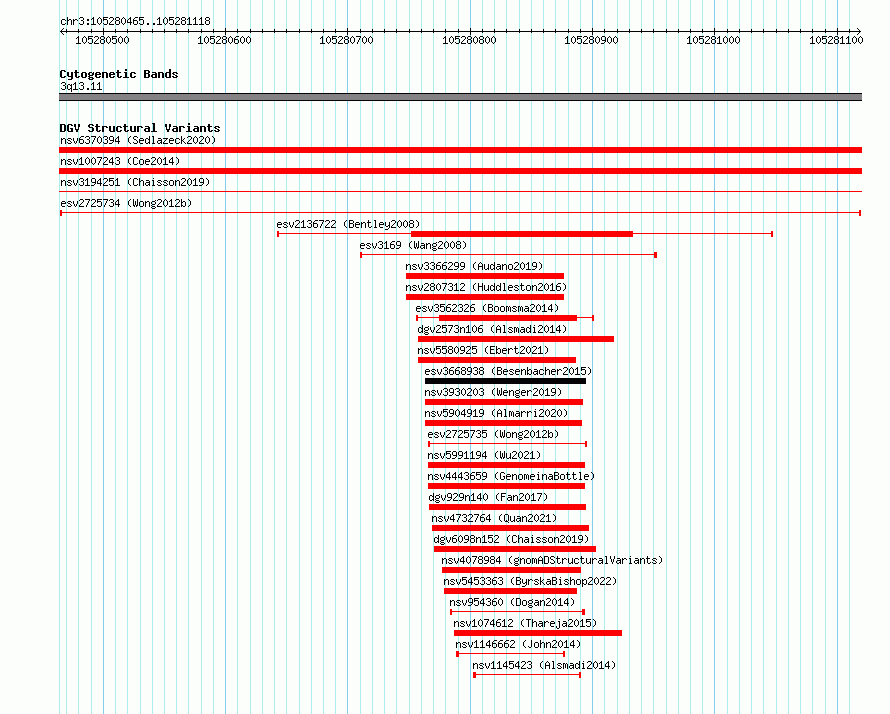Click the nsv5453363 (ByrskaBishop2022) label

(530, 581)
